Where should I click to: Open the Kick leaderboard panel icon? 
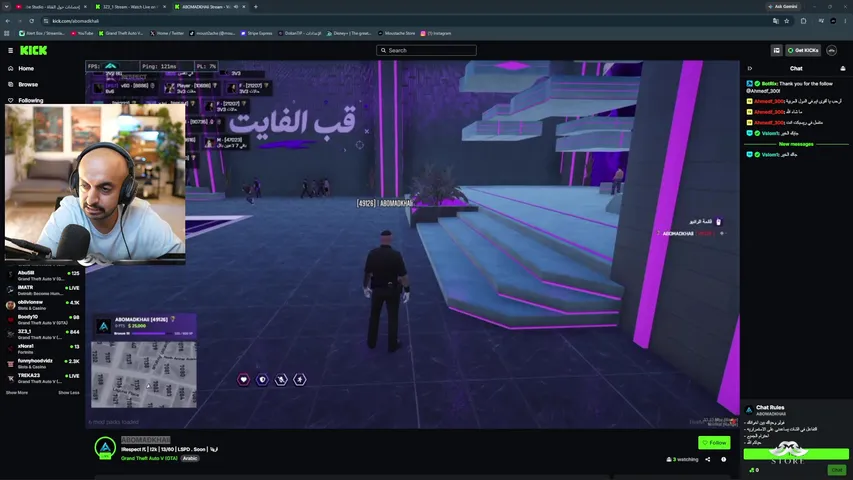point(776,50)
